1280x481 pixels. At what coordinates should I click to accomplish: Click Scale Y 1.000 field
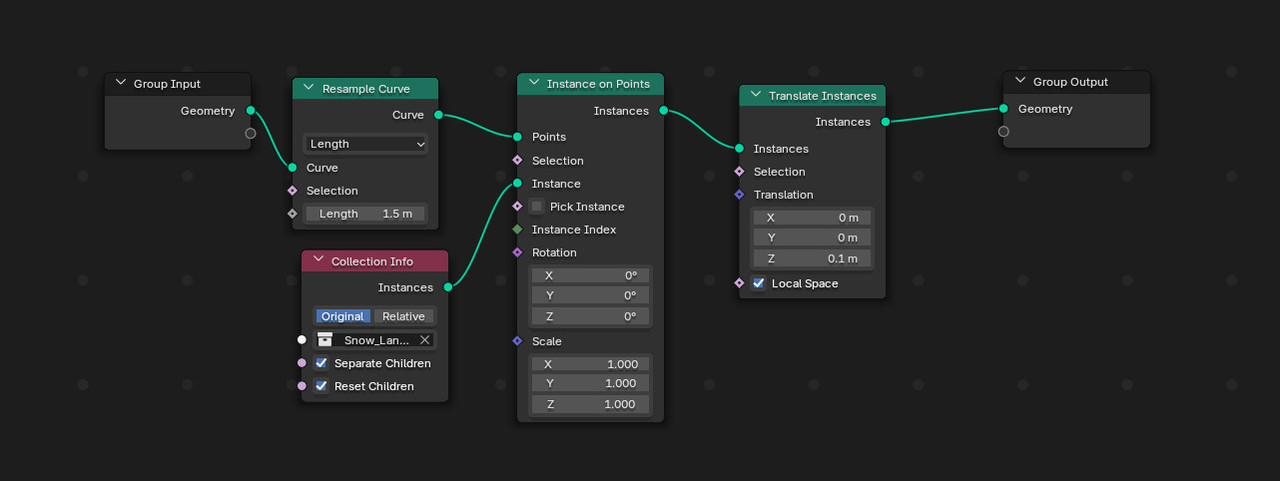click(x=590, y=383)
